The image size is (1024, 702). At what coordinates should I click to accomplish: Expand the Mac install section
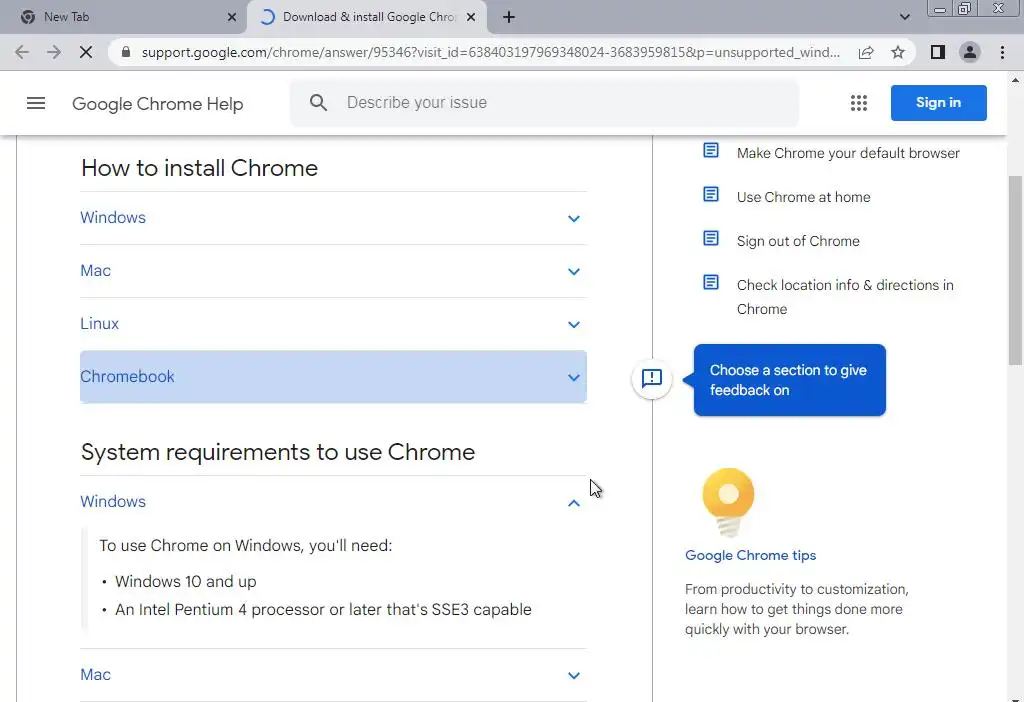tap(333, 271)
